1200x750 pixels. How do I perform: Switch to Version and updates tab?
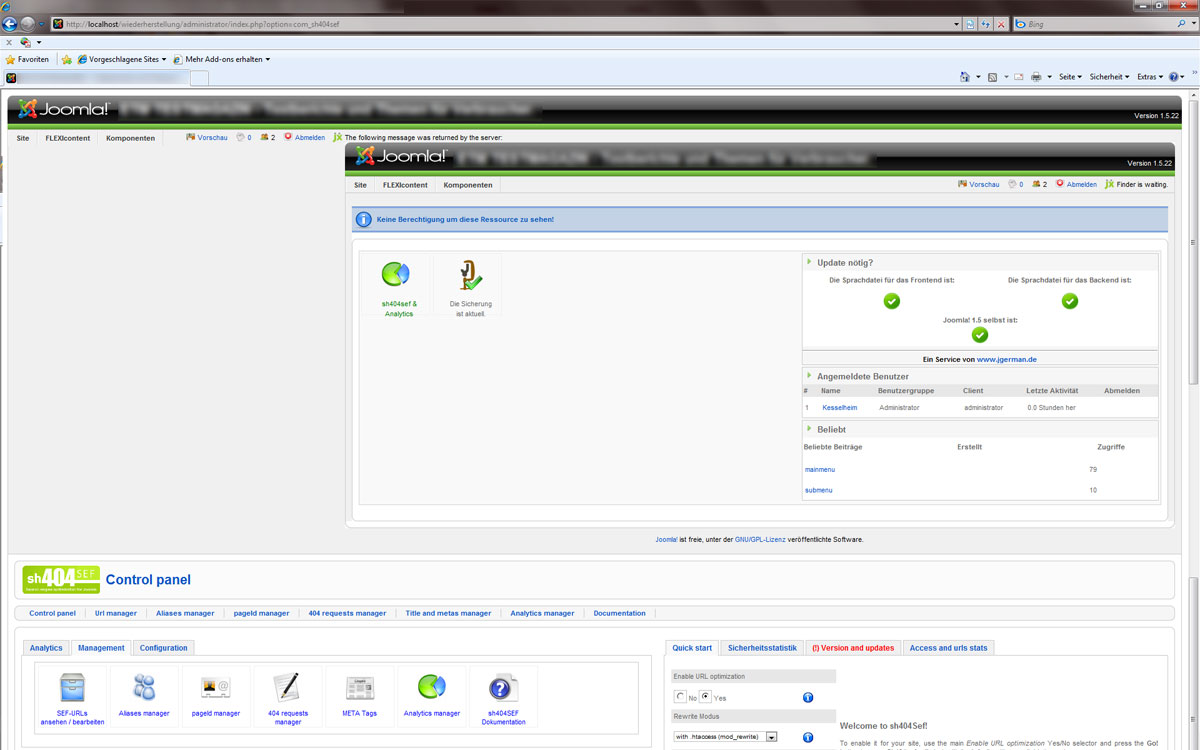853,648
